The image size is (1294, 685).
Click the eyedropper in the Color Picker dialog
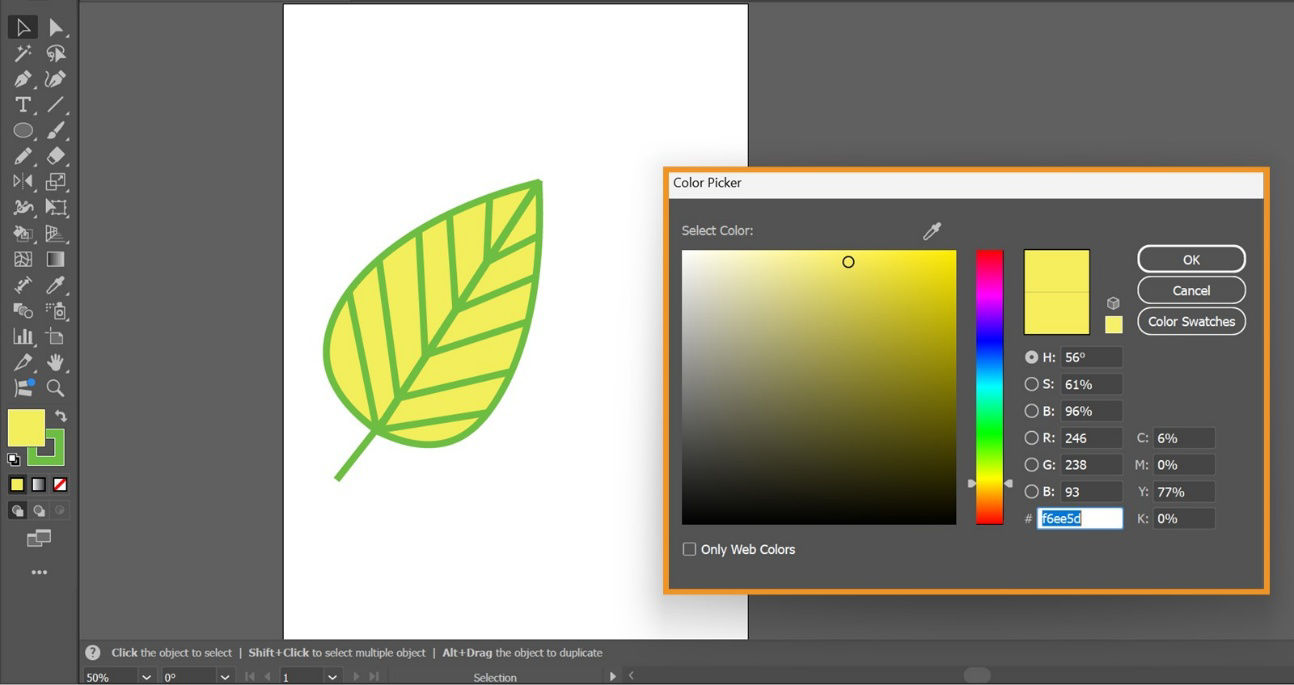(932, 230)
